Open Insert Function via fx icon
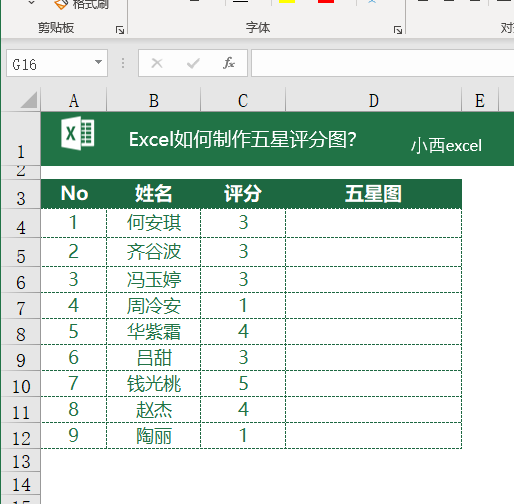The height and width of the screenshot is (504, 514). coord(229,63)
